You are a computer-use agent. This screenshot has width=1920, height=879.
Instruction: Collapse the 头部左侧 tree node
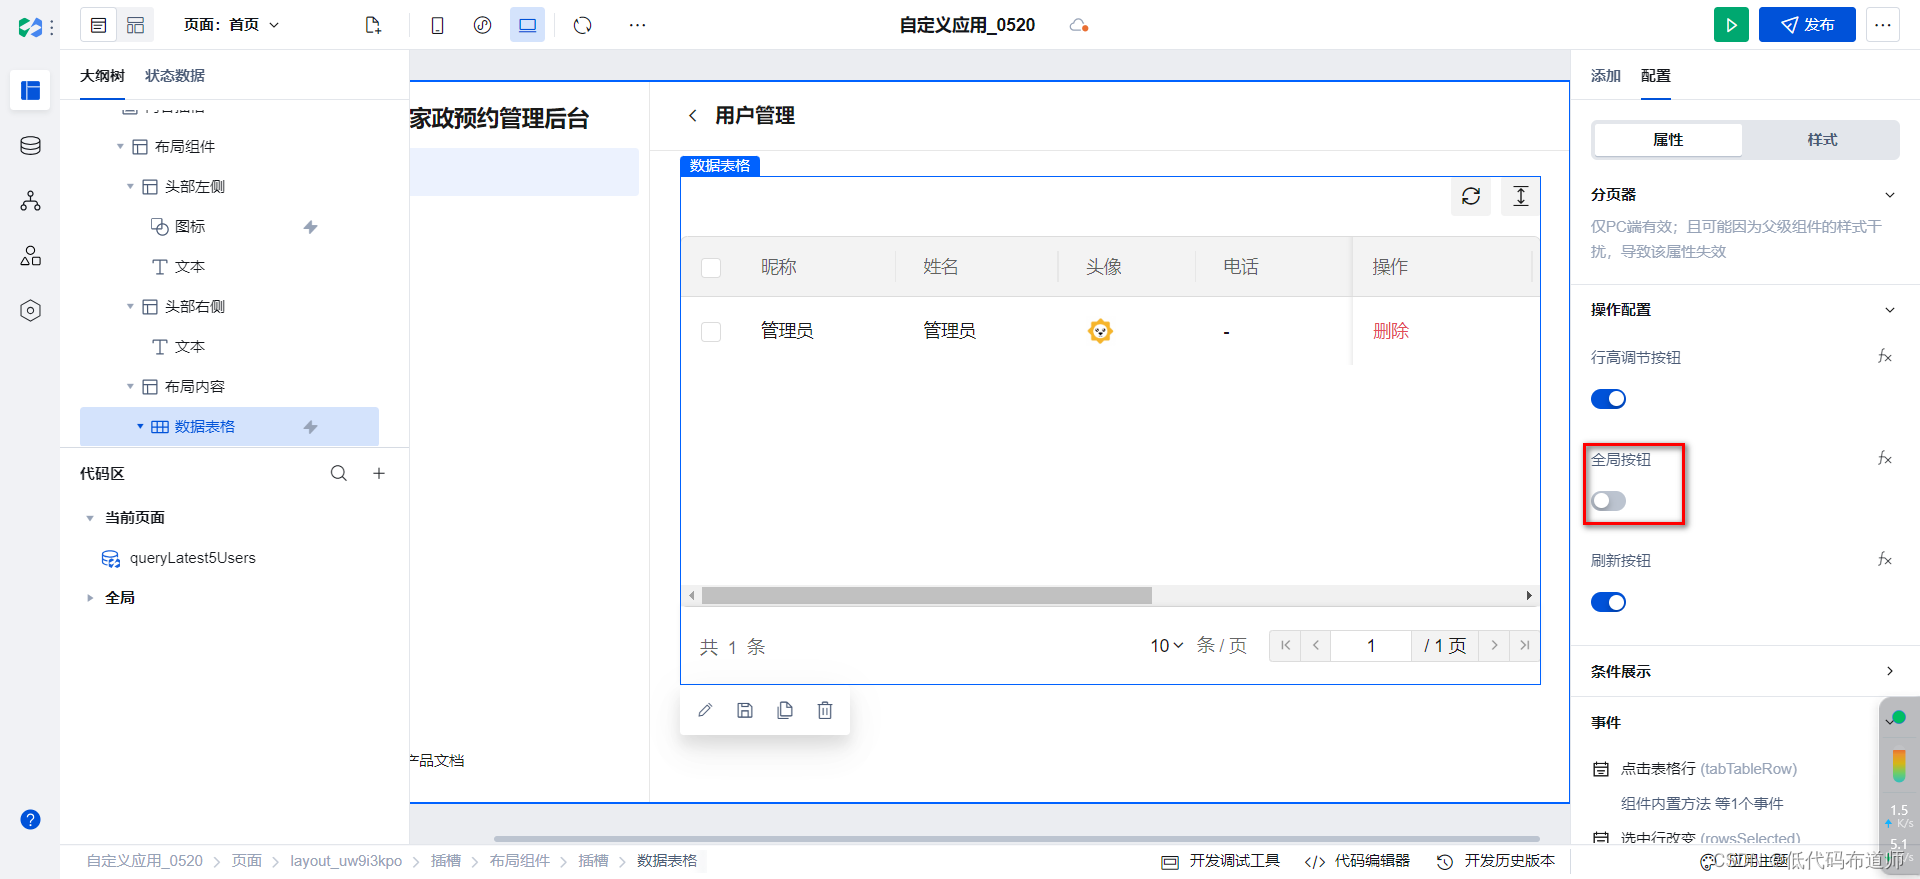pos(130,187)
